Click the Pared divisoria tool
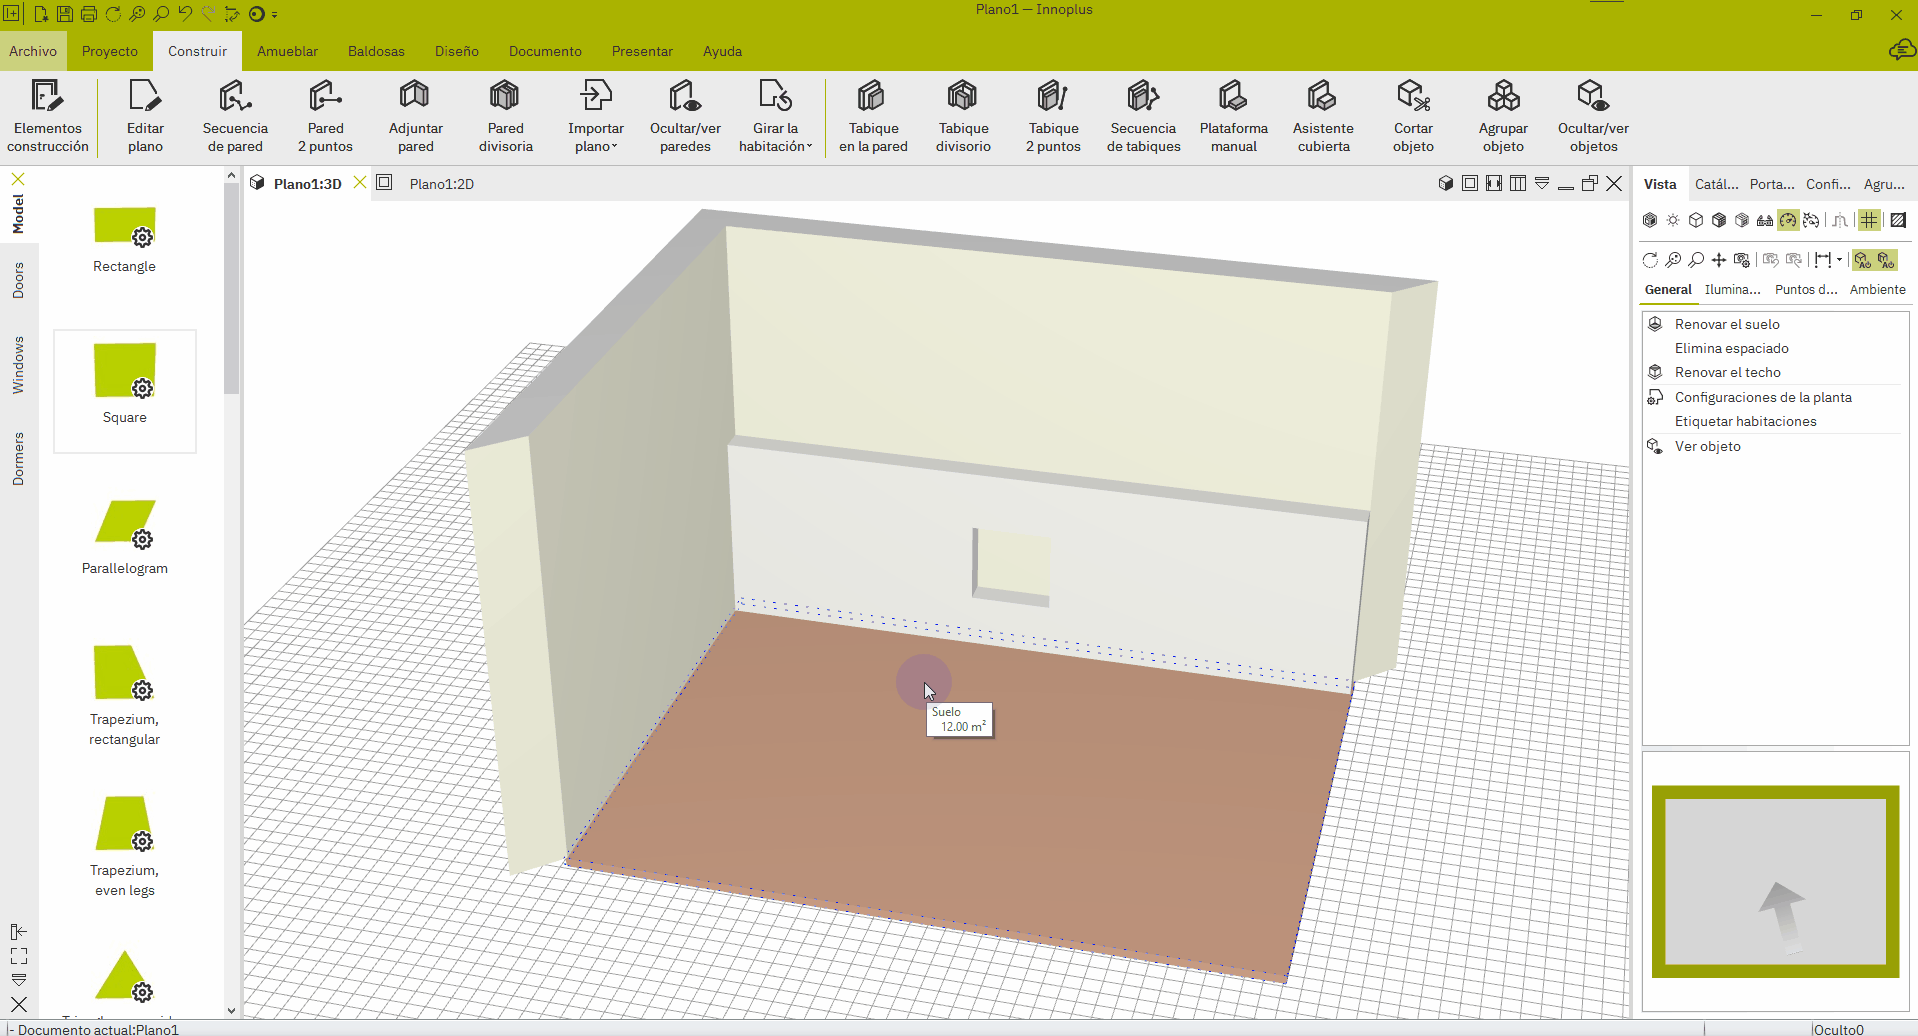Viewport: 1918px width, 1036px height. (505, 116)
